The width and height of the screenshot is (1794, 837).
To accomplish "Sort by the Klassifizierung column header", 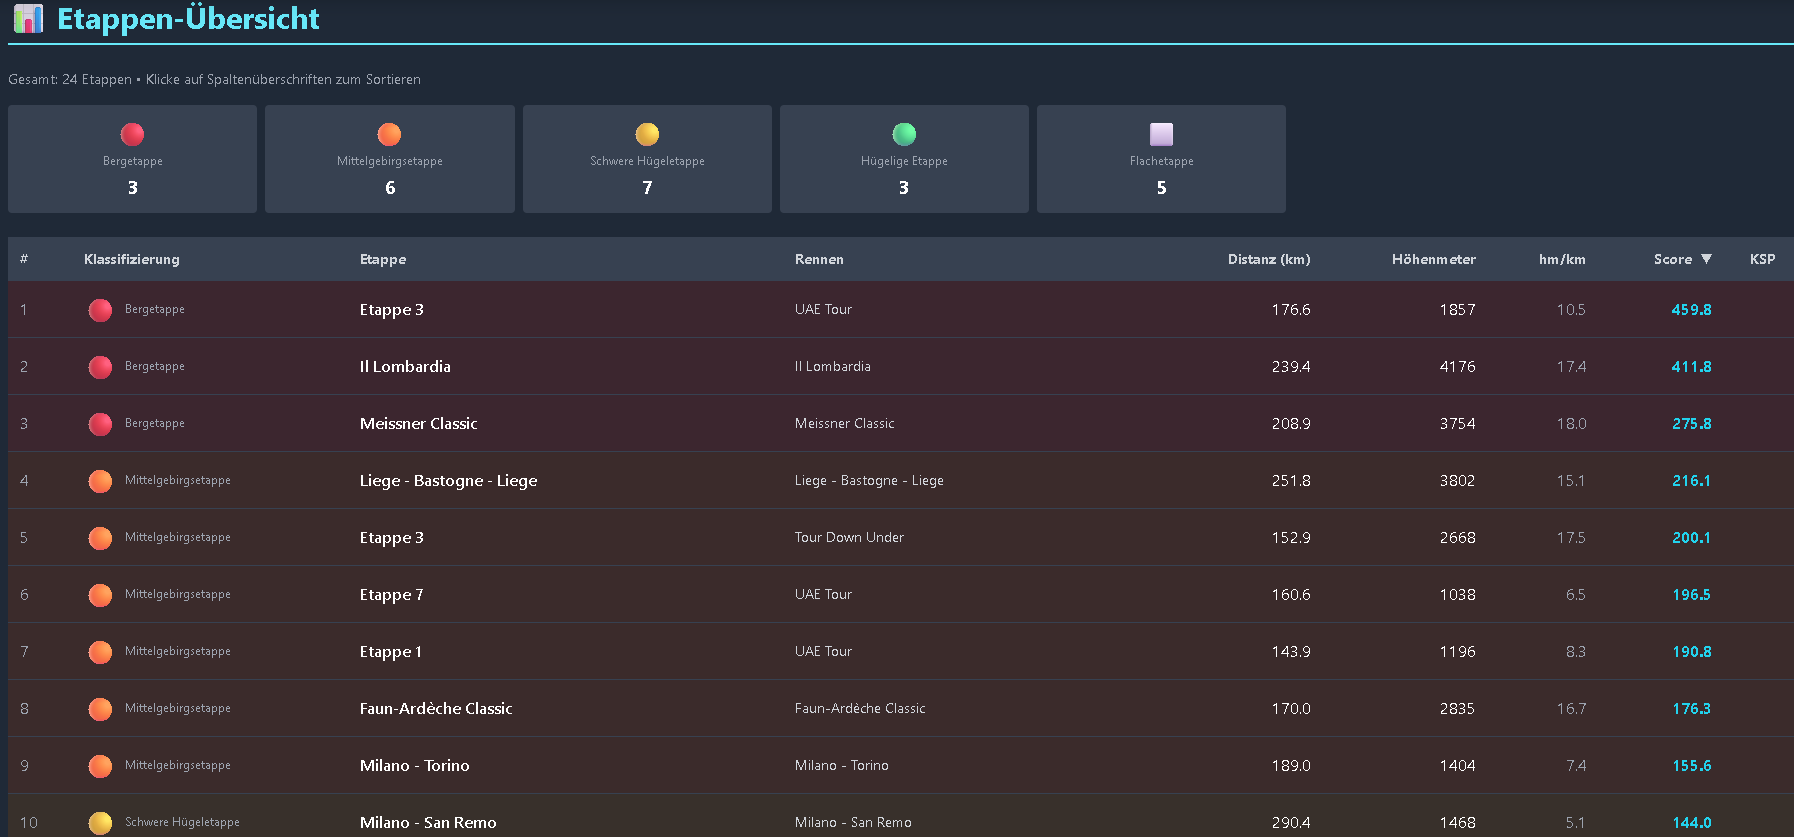I will [x=131, y=259].
